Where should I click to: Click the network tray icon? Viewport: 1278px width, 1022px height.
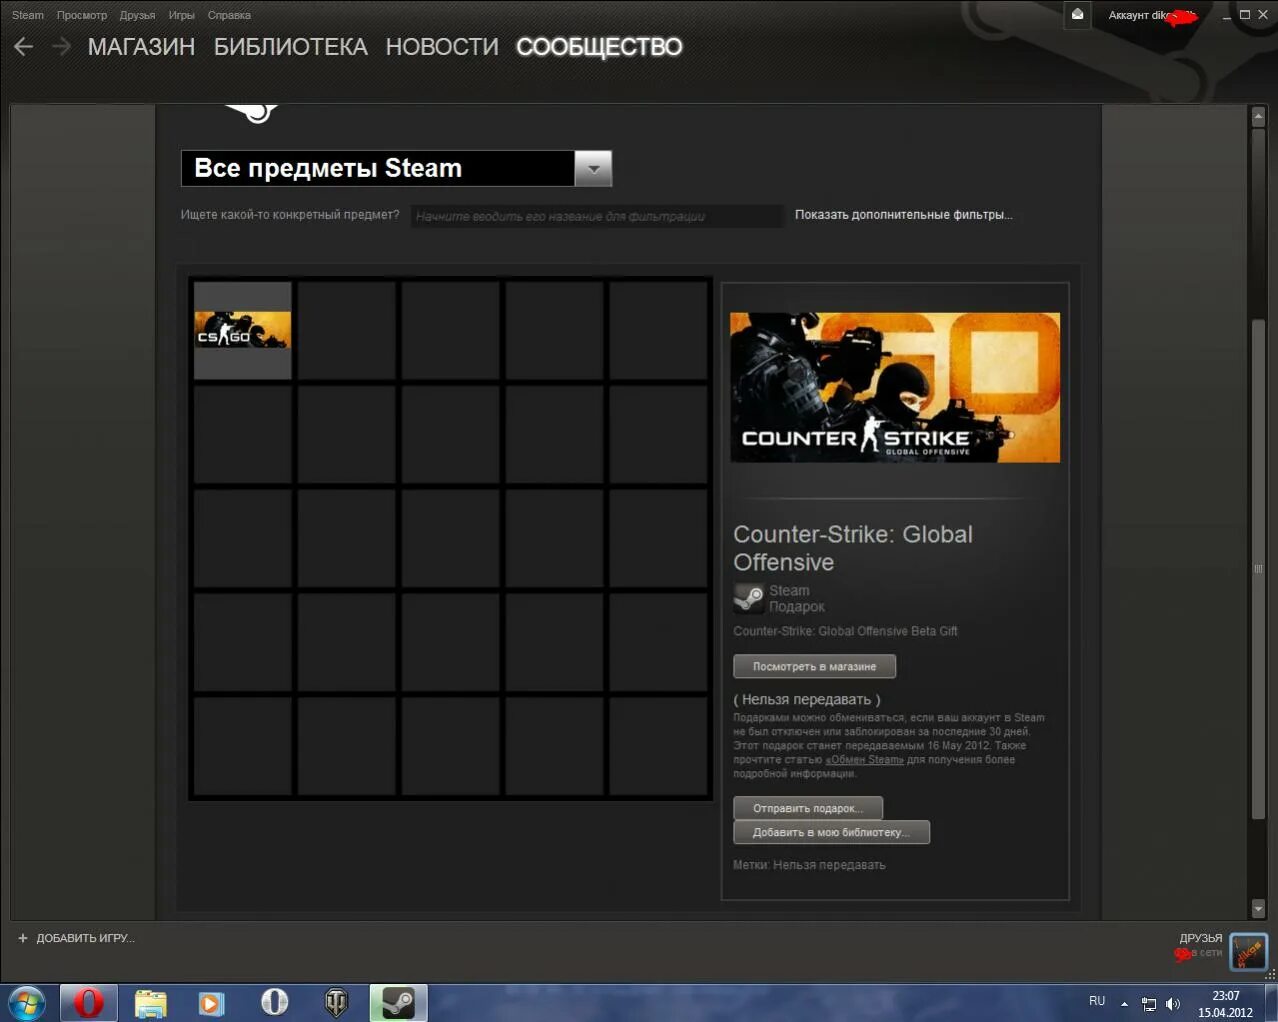pos(1149,1004)
